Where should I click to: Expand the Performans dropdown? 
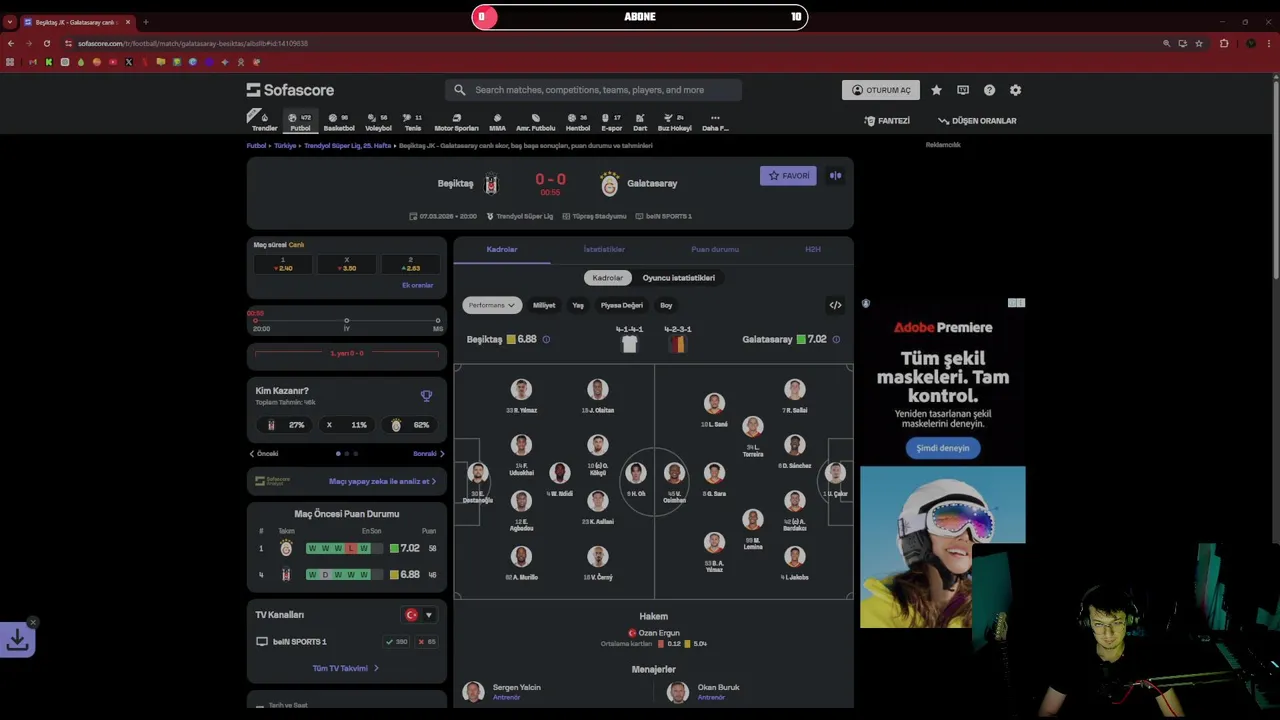[492, 305]
